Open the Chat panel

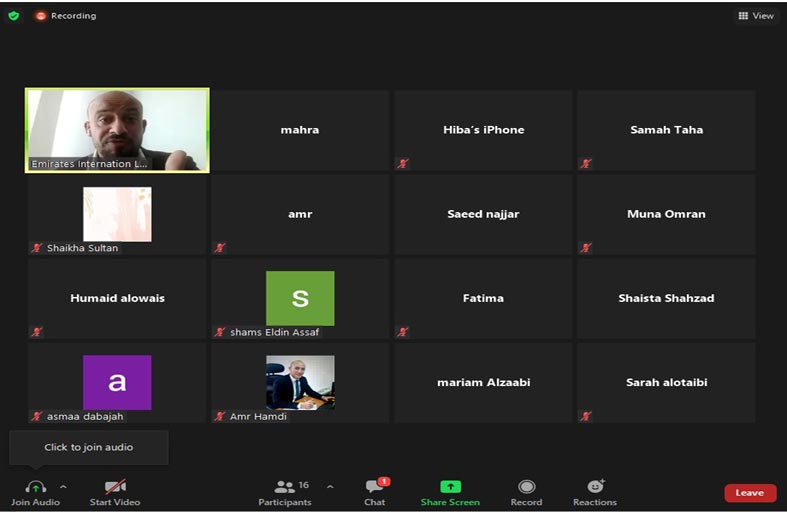click(375, 487)
